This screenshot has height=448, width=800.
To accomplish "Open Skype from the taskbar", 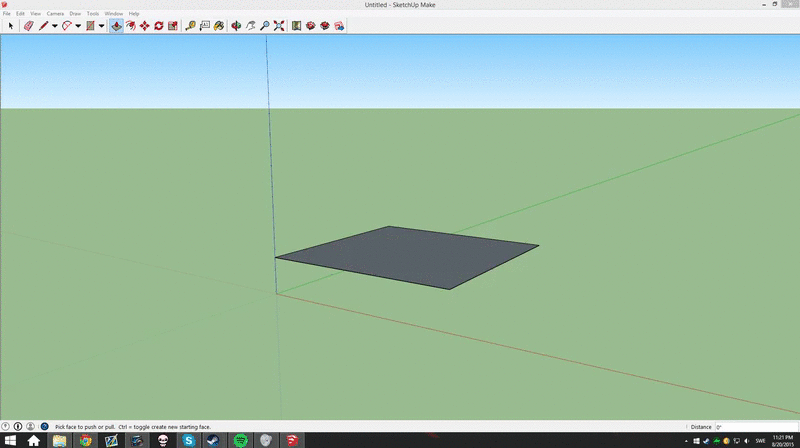I will [188, 440].
